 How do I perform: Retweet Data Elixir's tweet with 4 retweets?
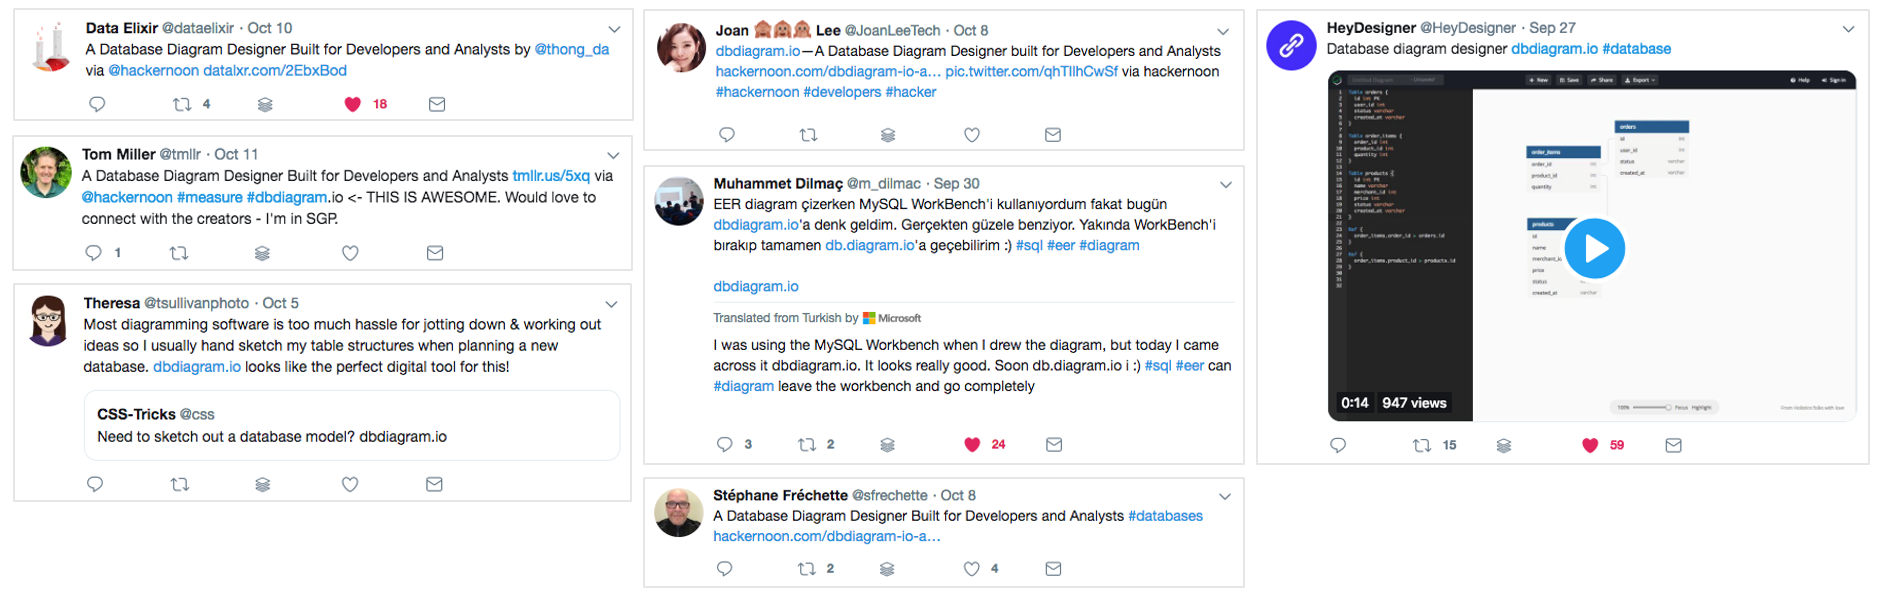[182, 104]
